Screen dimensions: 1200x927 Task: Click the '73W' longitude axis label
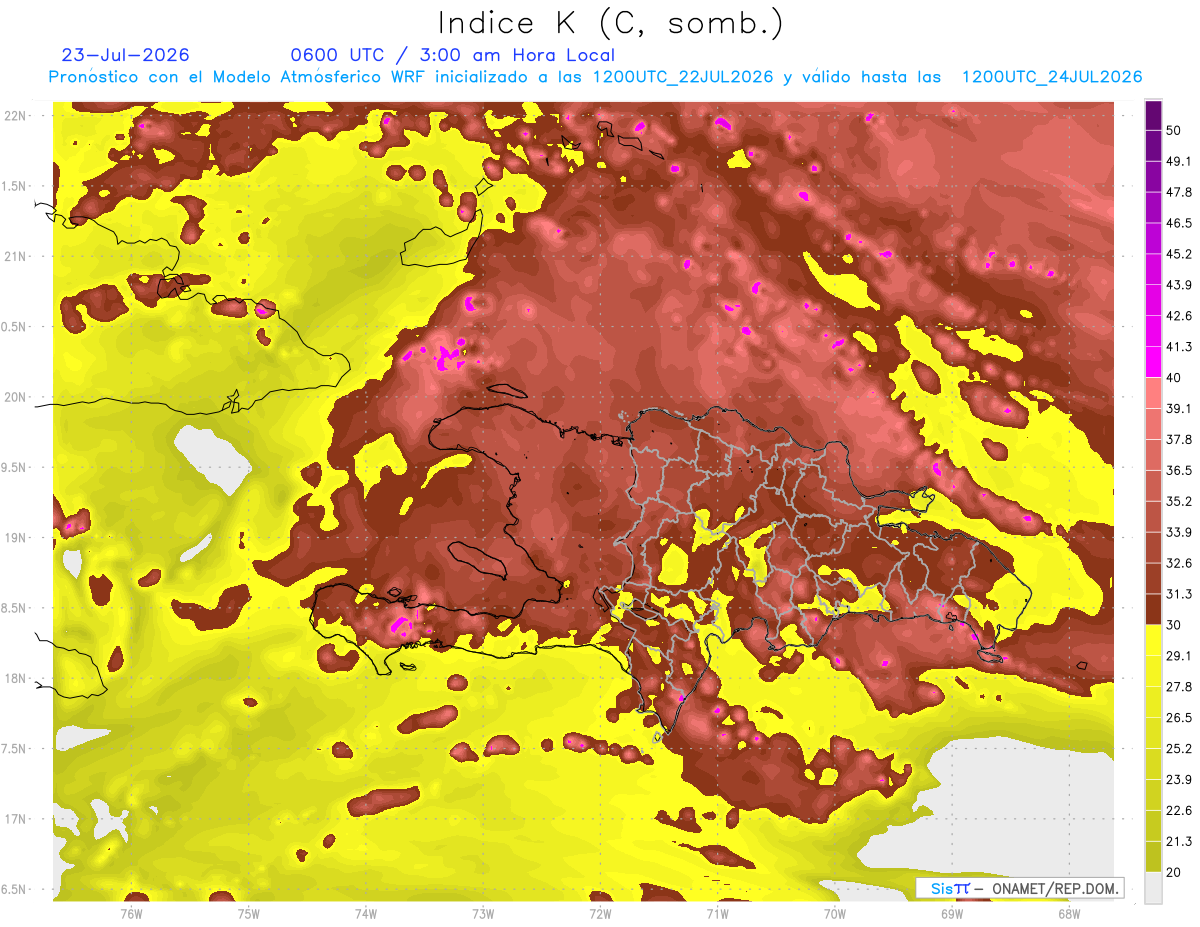pyautogui.click(x=483, y=914)
